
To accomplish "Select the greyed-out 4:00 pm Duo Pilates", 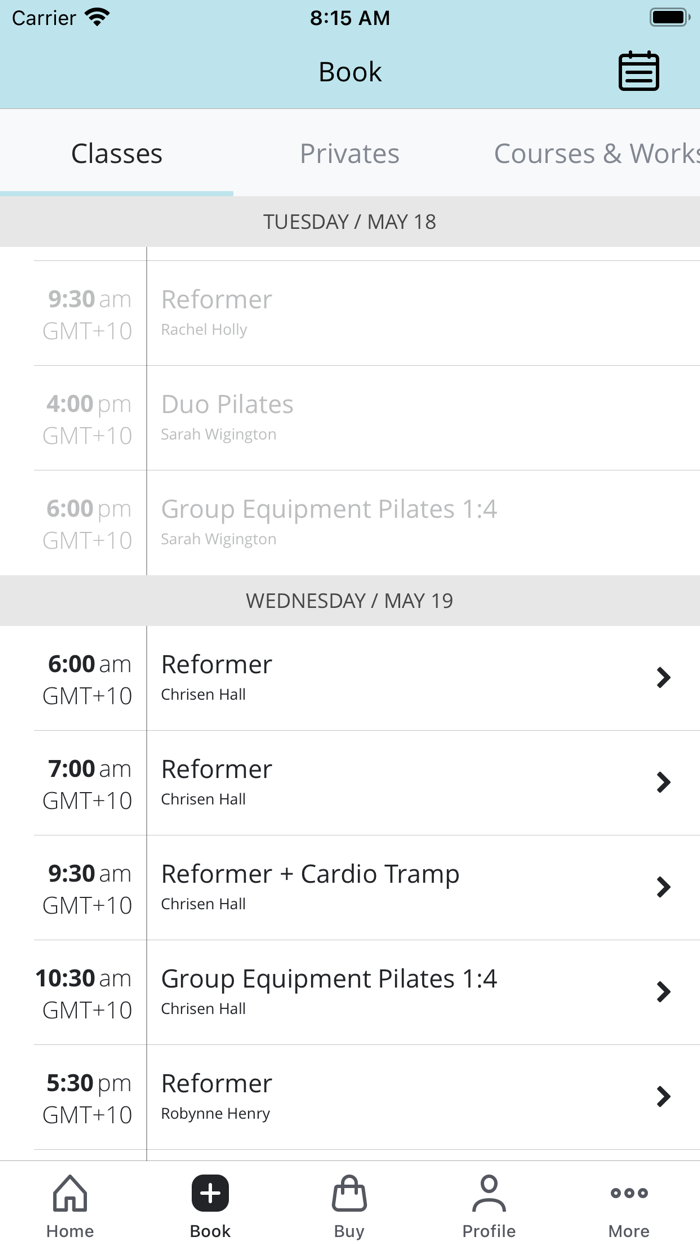I will click(x=350, y=416).
